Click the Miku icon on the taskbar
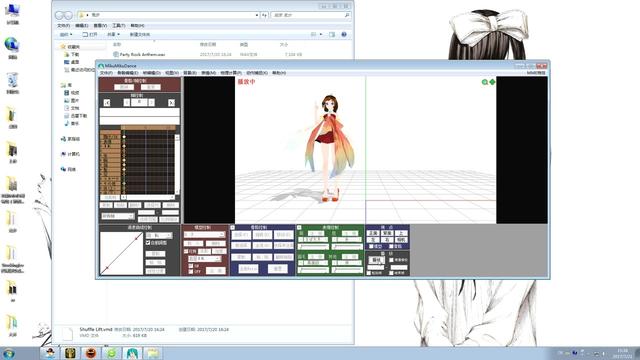The width and height of the screenshot is (640, 360). pyautogui.click(x=132, y=353)
